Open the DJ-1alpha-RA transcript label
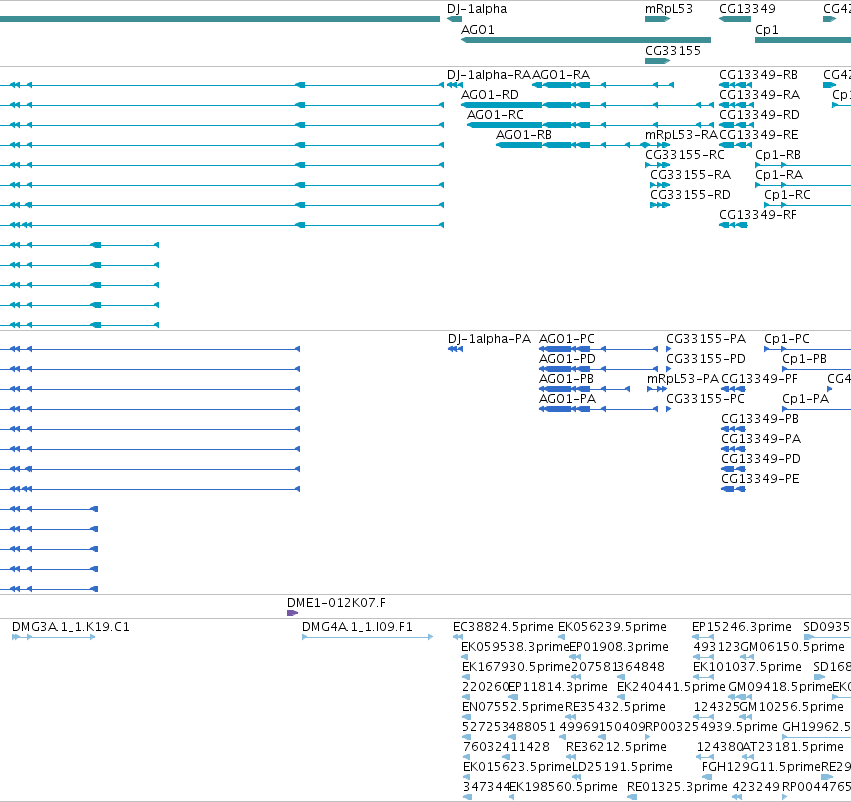The width and height of the screenshot is (851, 802). click(x=488, y=74)
